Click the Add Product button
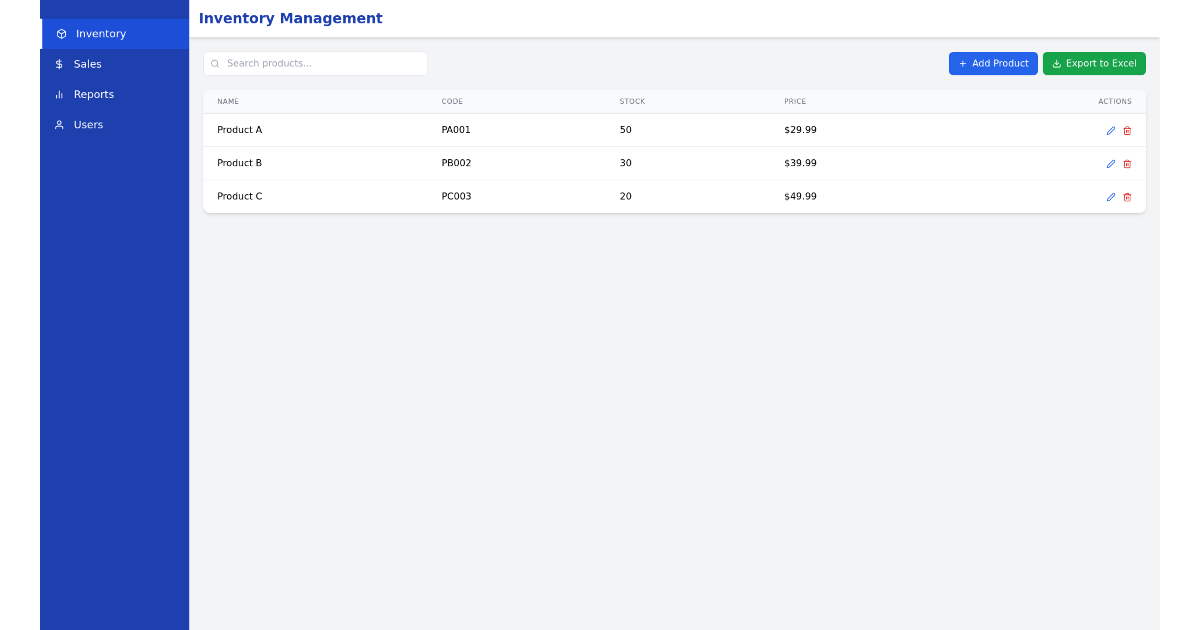This screenshot has height=630, width=1200. [x=993, y=63]
